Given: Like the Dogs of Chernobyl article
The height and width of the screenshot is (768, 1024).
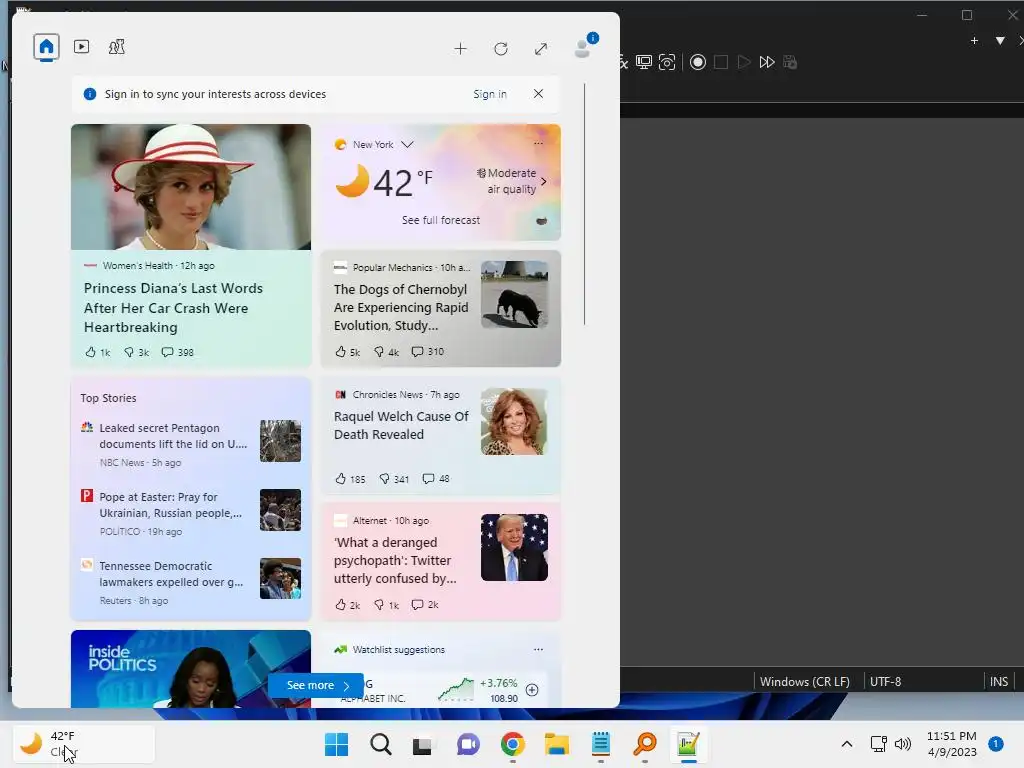Looking at the screenshot, I should [347, 352].
